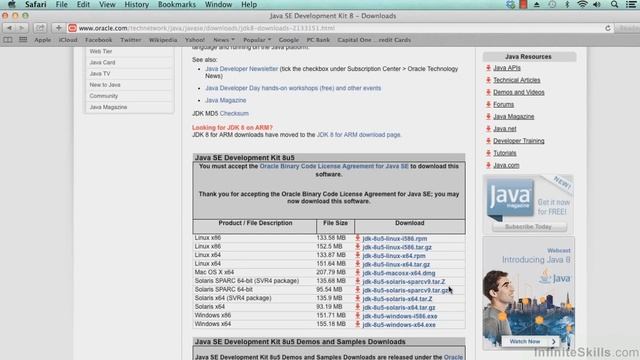
Task: Open the Twitter bookmark
Action: (x=131, y=40)
